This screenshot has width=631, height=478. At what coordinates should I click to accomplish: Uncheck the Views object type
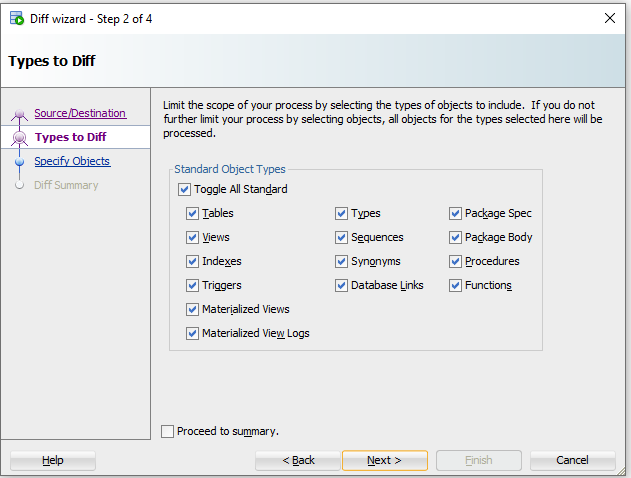point(192,238)
